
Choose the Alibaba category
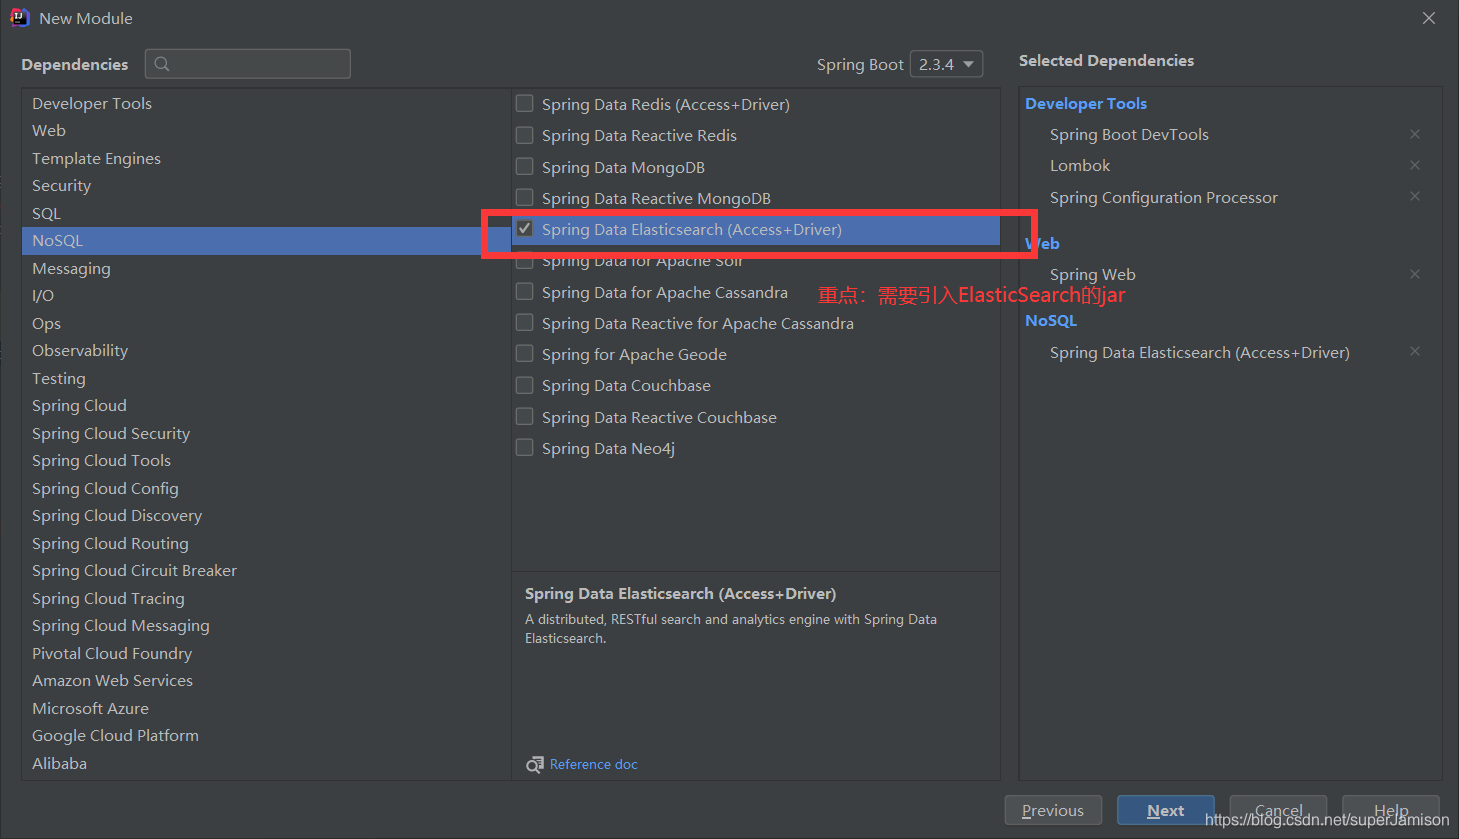[x=266, y=763]
